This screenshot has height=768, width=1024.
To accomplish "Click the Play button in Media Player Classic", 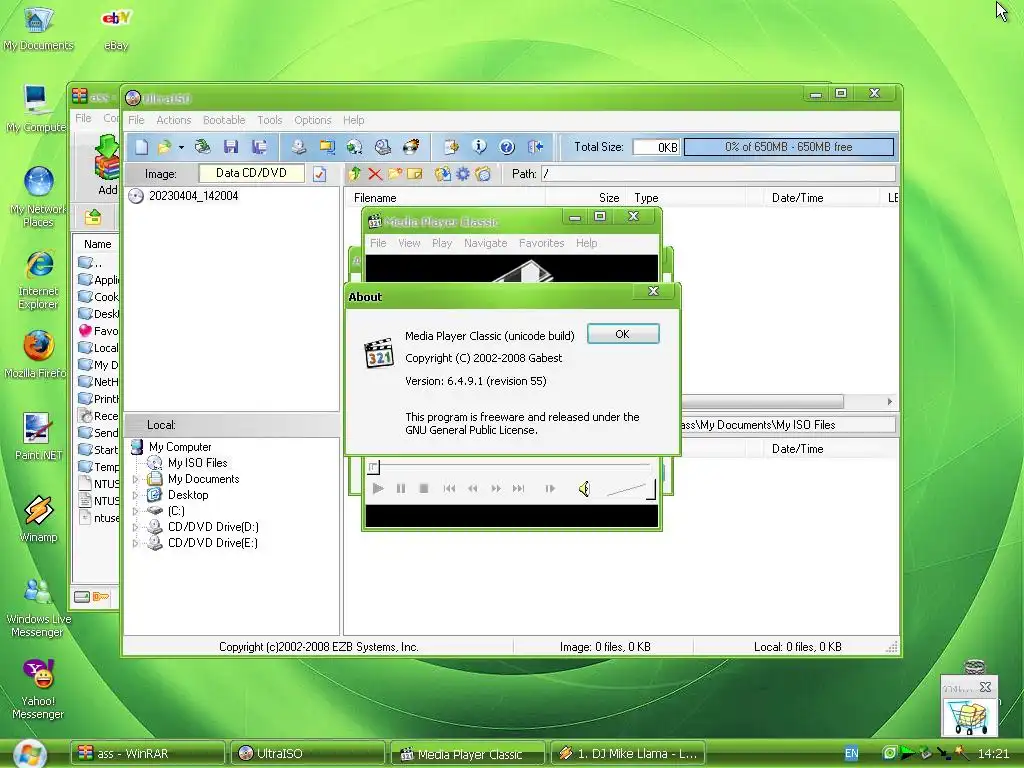I will coord(377,488).
